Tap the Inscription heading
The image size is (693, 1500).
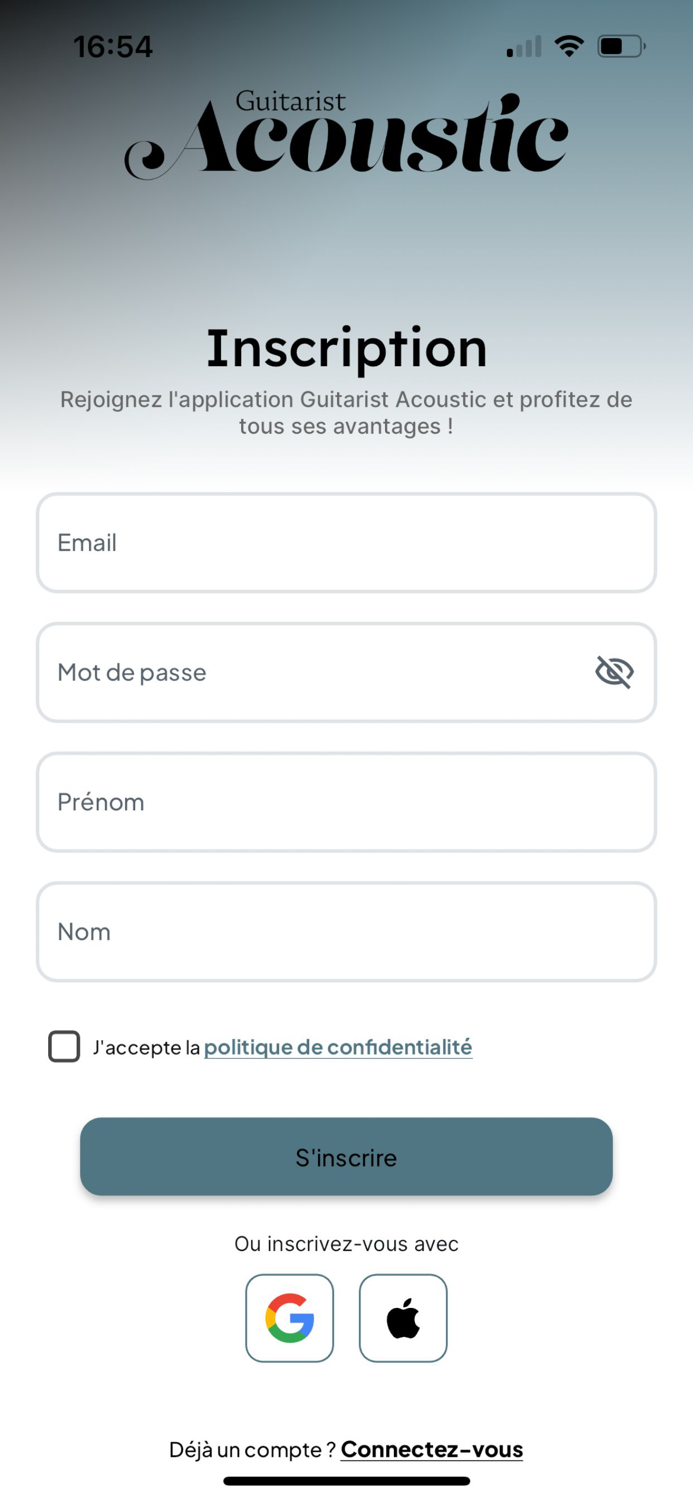click(346, 348)
